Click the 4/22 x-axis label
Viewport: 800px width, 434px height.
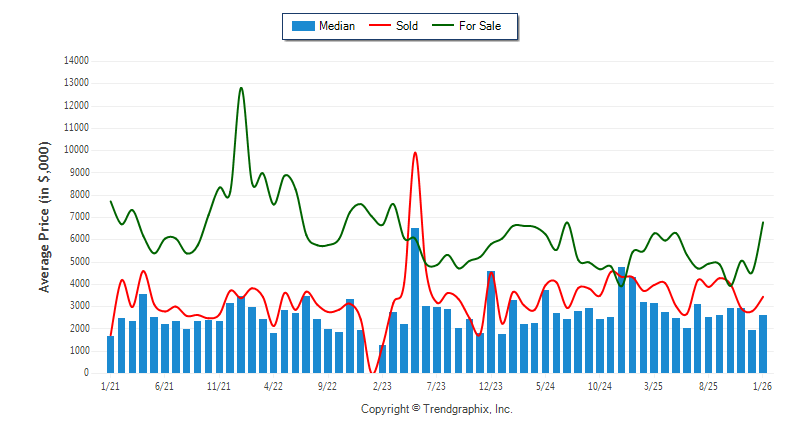click(x=273, y=385)
